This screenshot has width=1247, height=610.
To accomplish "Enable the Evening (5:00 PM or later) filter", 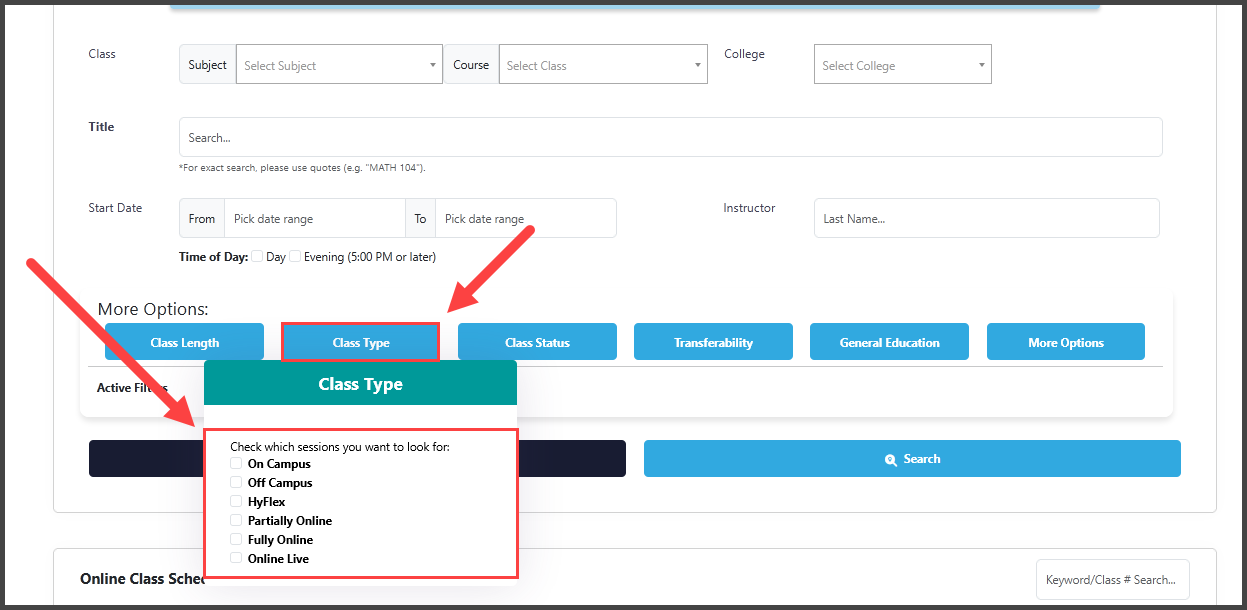I will 295,256.
